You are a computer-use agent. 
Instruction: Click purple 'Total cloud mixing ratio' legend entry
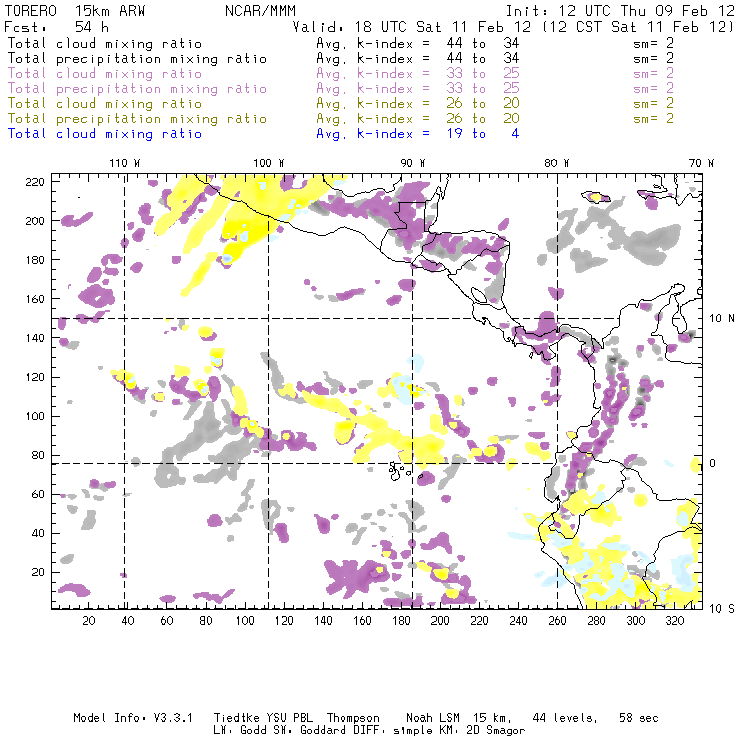coord(105,74)
